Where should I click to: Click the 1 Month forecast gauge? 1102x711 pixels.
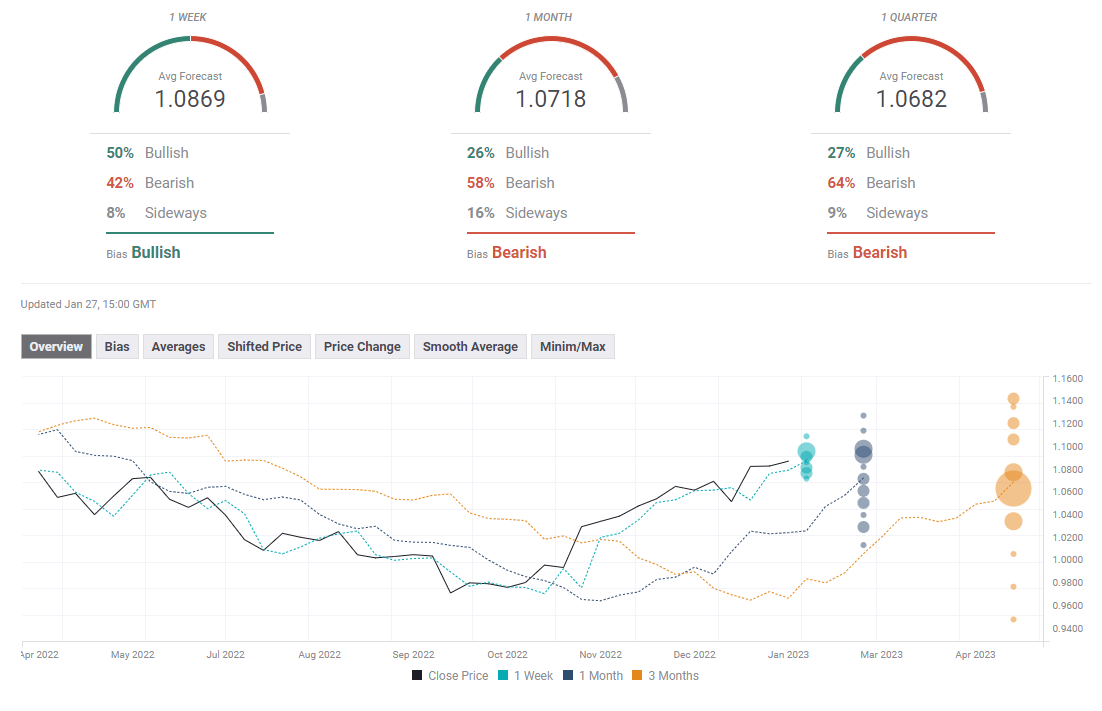coord(551,80)
